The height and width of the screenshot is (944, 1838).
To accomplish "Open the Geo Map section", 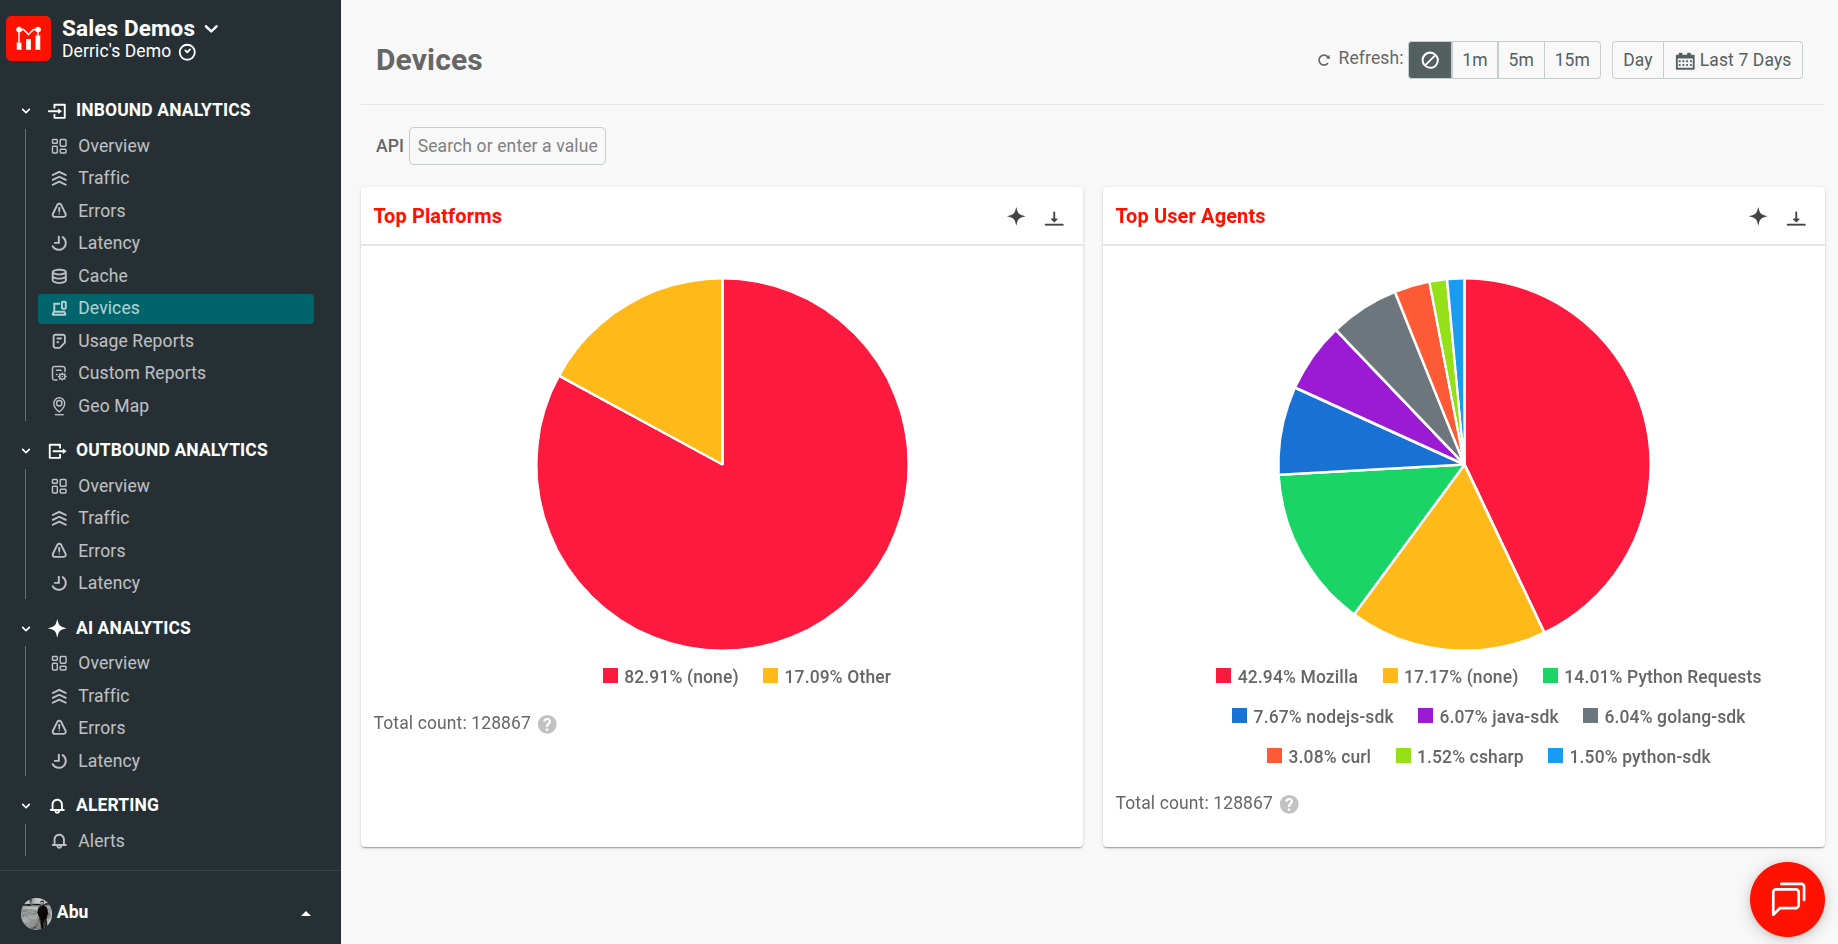I will [x=113, y=405].
